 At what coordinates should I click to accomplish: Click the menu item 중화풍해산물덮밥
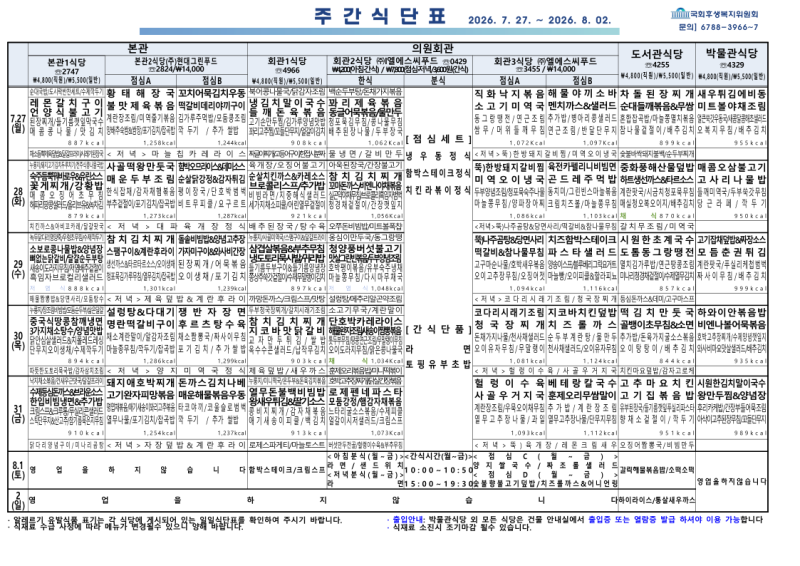(x=657, y=167)
